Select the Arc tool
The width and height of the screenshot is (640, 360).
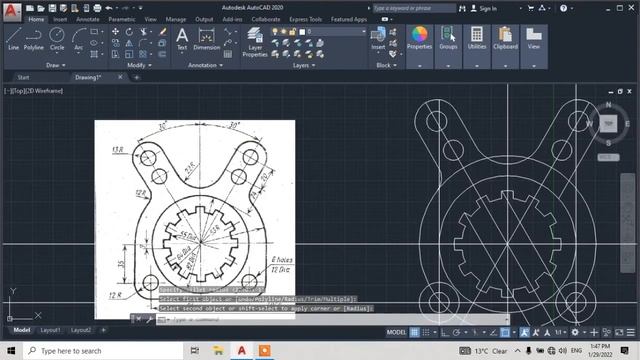tap(78, 39)
